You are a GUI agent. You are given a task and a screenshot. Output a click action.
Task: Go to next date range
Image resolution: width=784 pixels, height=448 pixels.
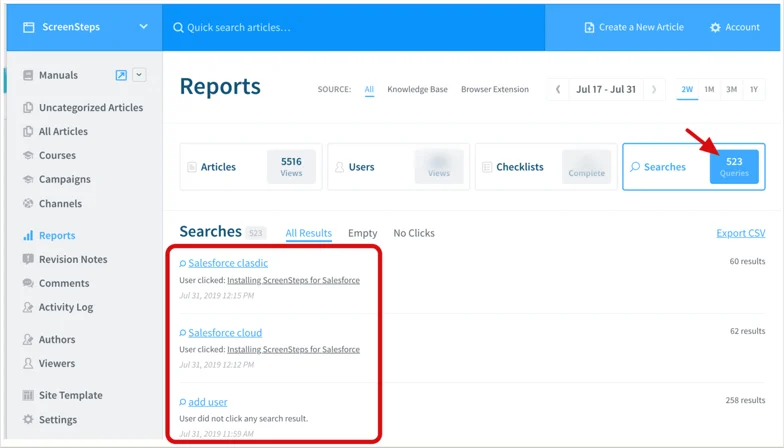(x=654, y=90)
